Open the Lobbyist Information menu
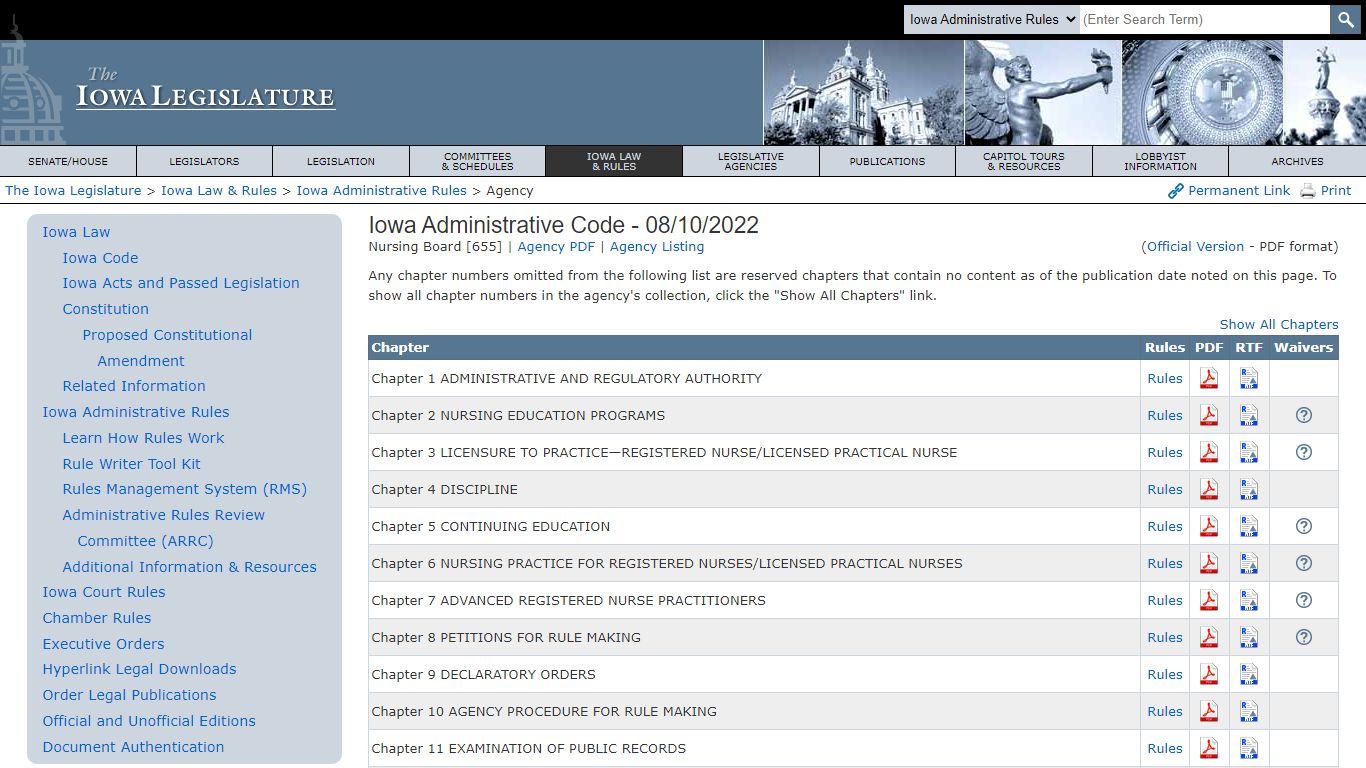The image size is (1366, 768). click(1160, 161)
